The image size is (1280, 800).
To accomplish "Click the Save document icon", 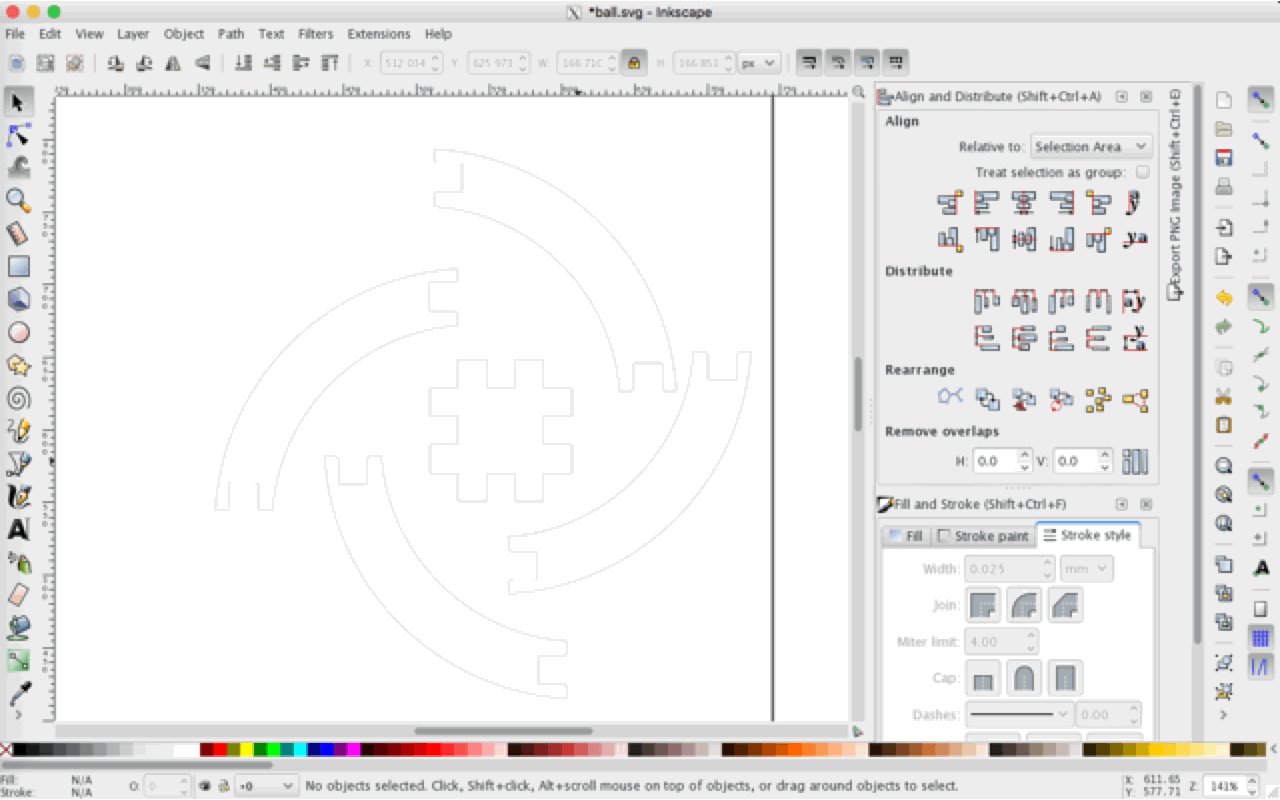I will click(x=1223, y=158).
